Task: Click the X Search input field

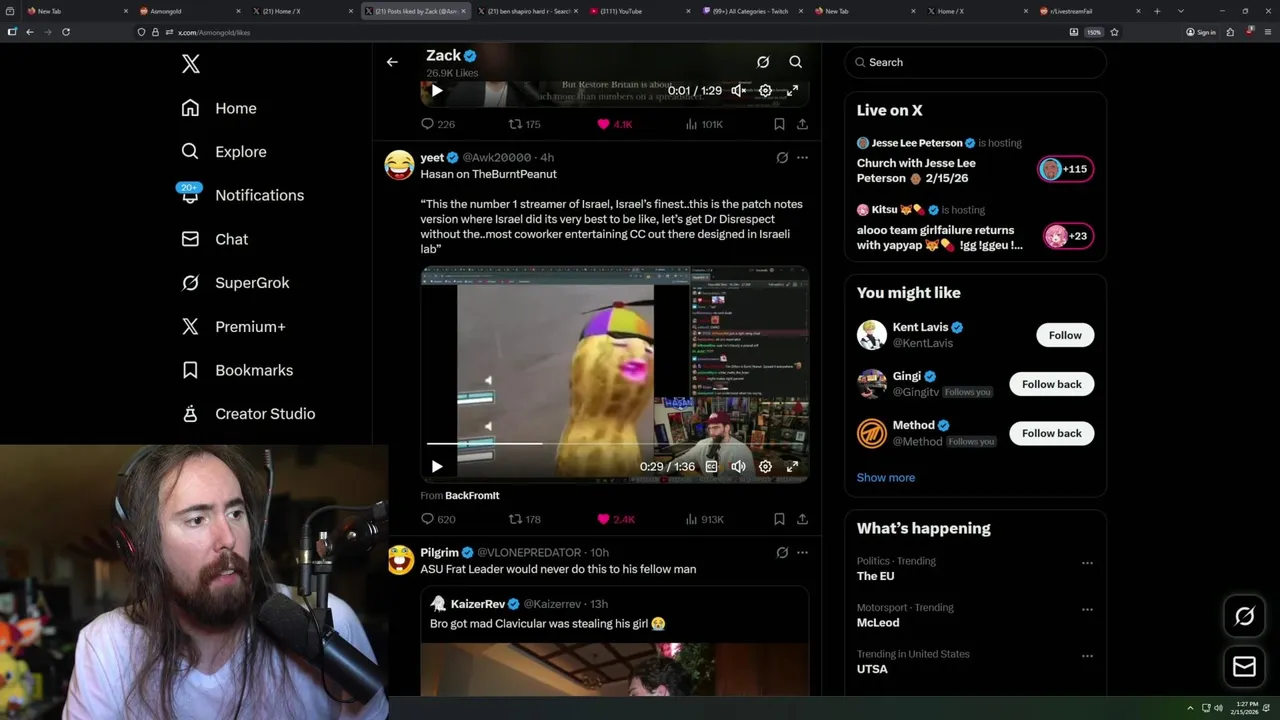Action: pyautogui.click(x=975, y=62)
